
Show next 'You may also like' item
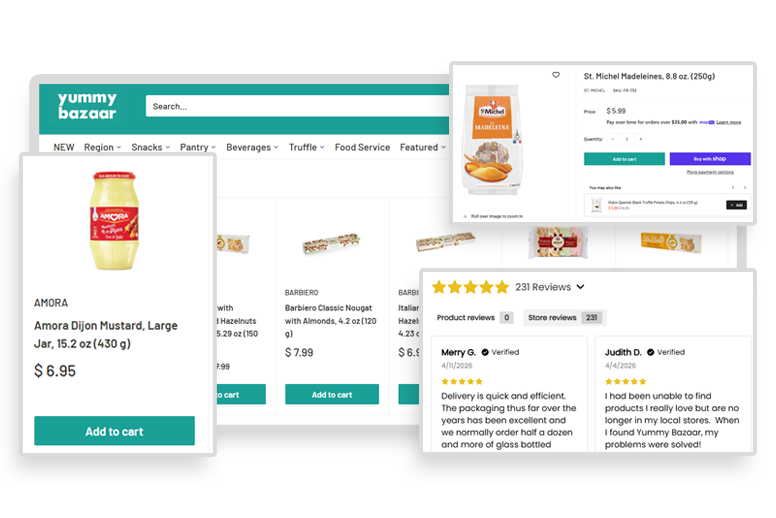[x=745, y=188]
